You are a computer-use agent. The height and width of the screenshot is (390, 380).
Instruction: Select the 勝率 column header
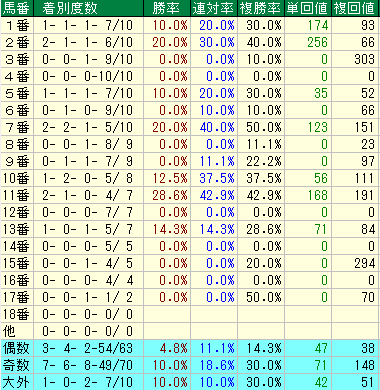pyautogui.click(x=167, y=8)
